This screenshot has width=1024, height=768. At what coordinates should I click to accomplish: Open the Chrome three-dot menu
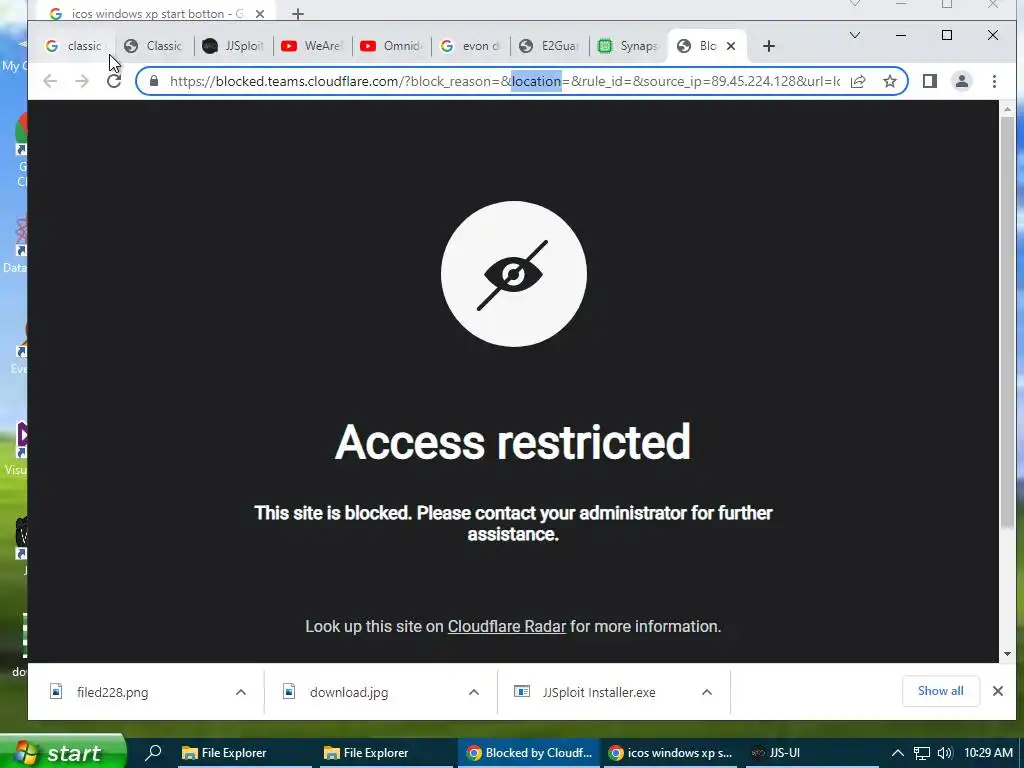[994, 81]
